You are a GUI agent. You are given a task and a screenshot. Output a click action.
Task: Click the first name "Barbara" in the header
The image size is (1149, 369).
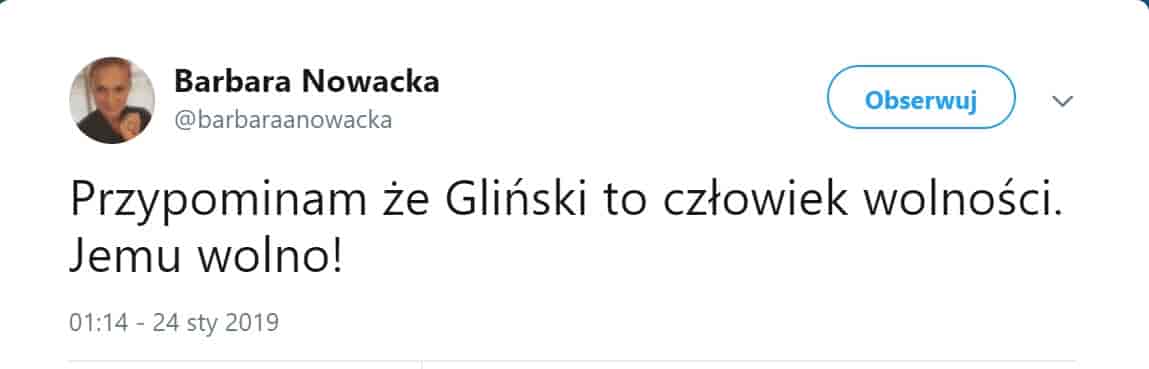[234, 82]
